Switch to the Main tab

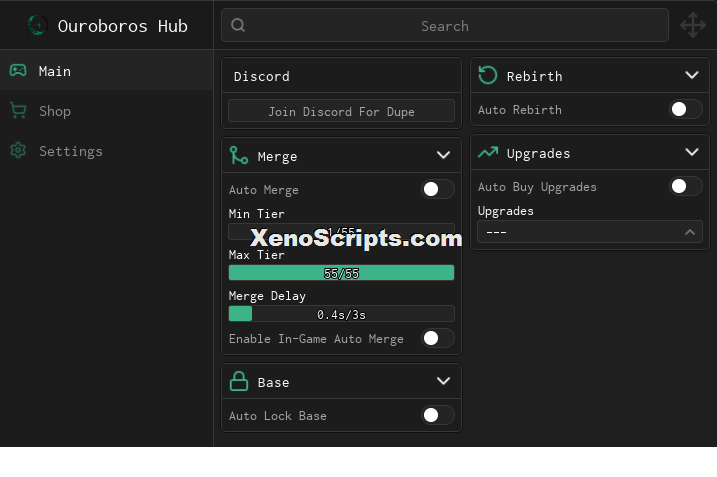107,70
